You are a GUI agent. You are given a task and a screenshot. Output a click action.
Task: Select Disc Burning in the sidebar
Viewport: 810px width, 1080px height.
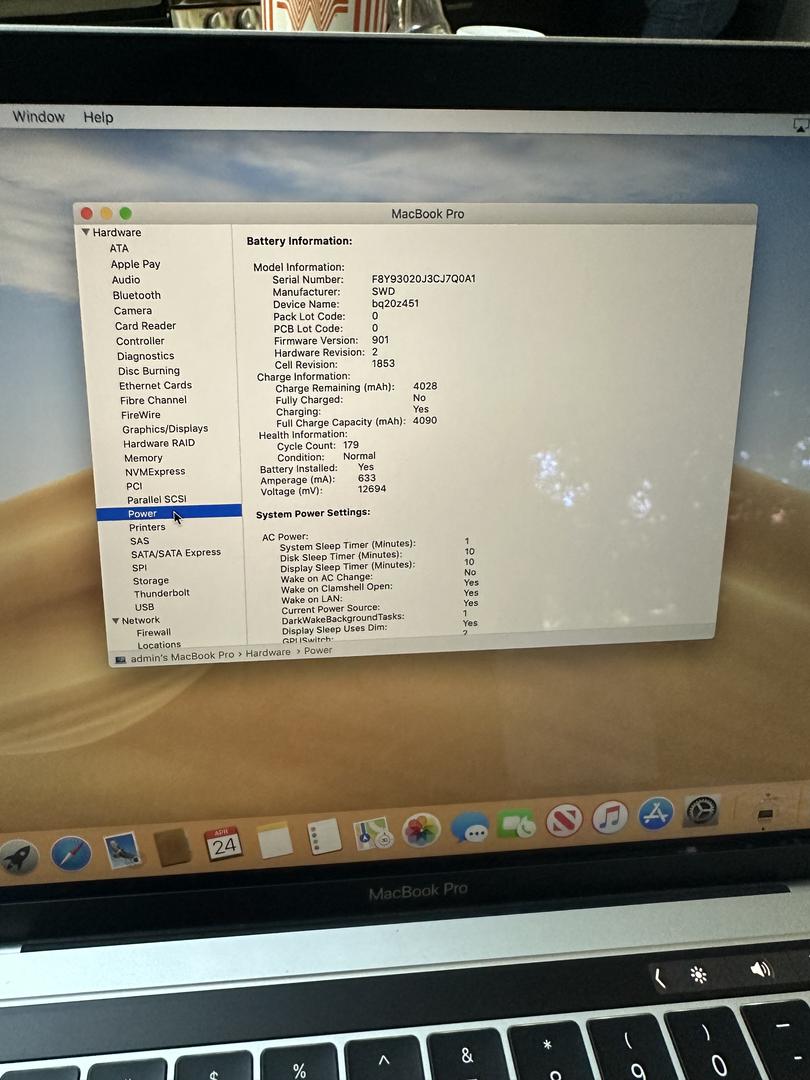[x=149, y=371]
